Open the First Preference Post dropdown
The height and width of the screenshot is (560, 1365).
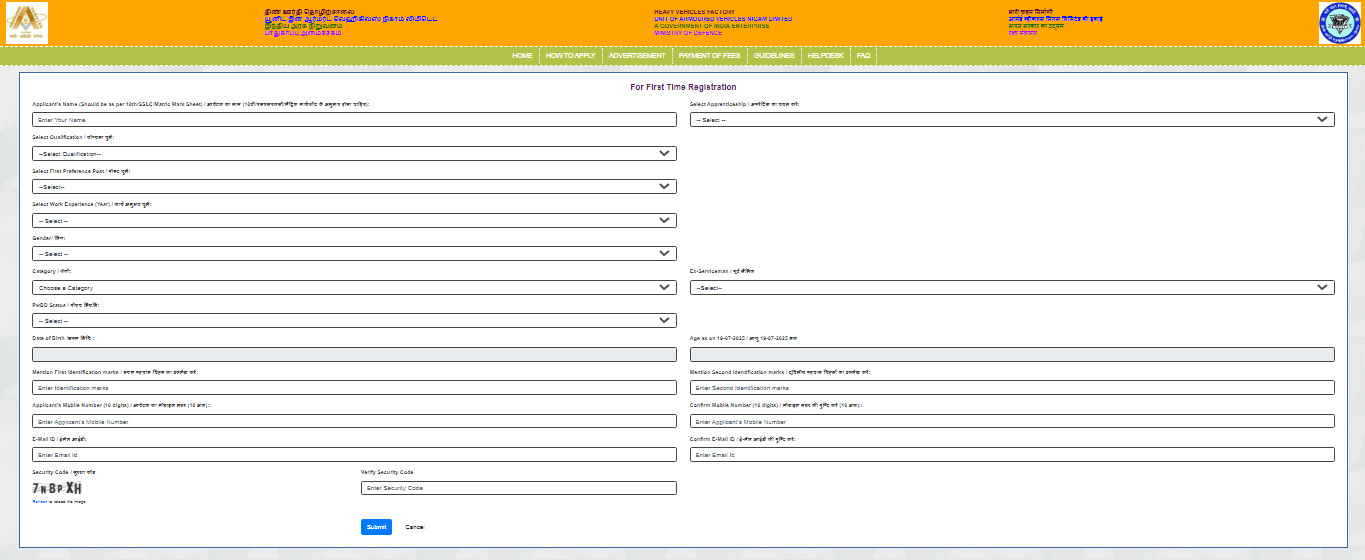[x=354, y=187]
